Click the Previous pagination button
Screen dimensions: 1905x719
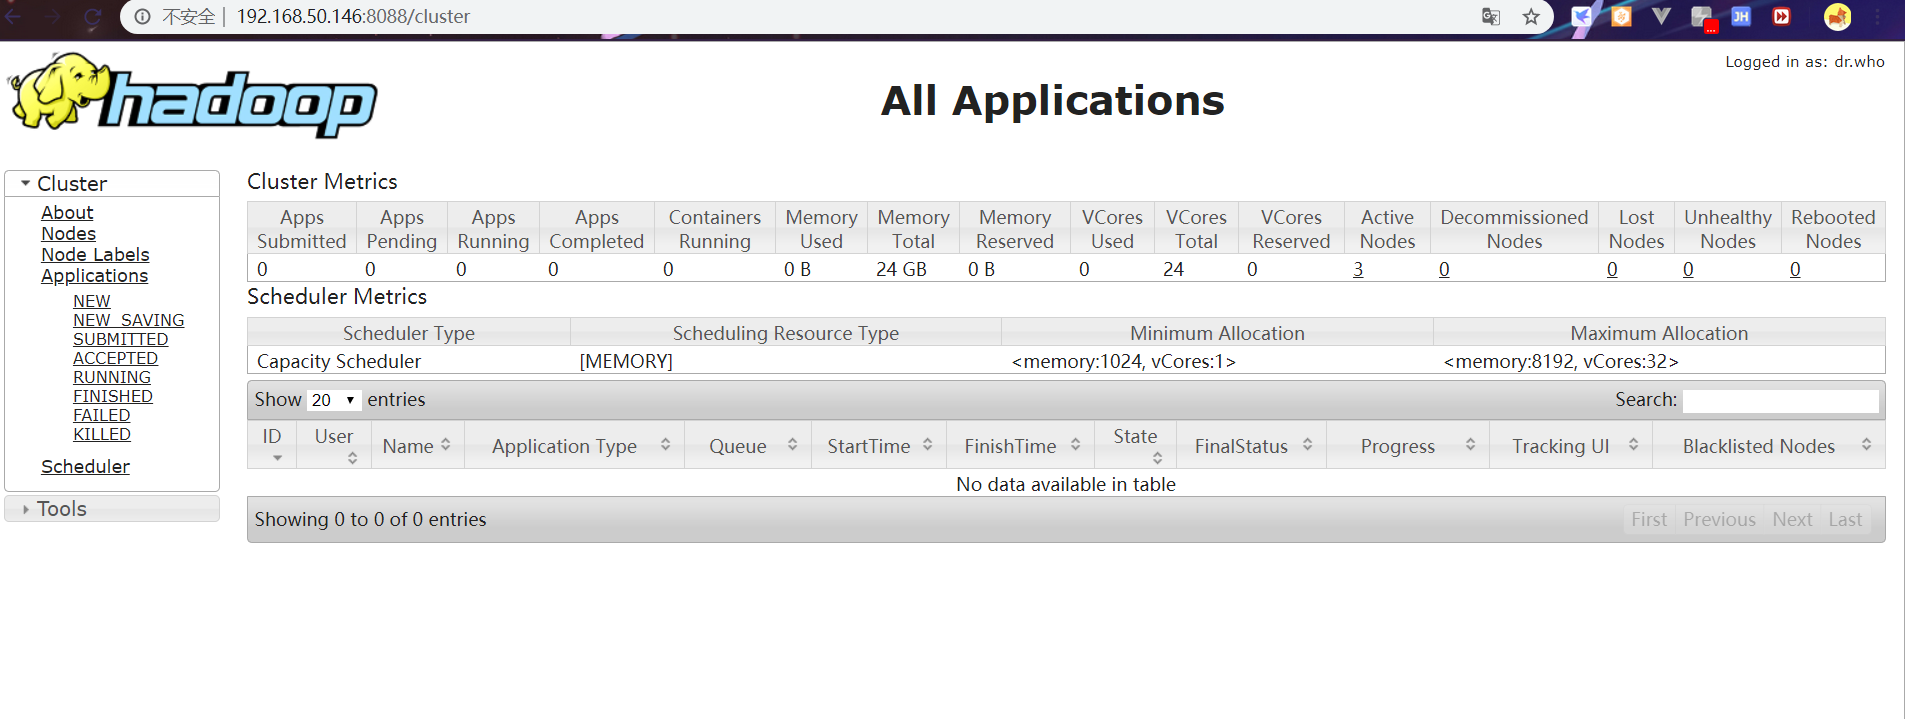(1719, 519)
